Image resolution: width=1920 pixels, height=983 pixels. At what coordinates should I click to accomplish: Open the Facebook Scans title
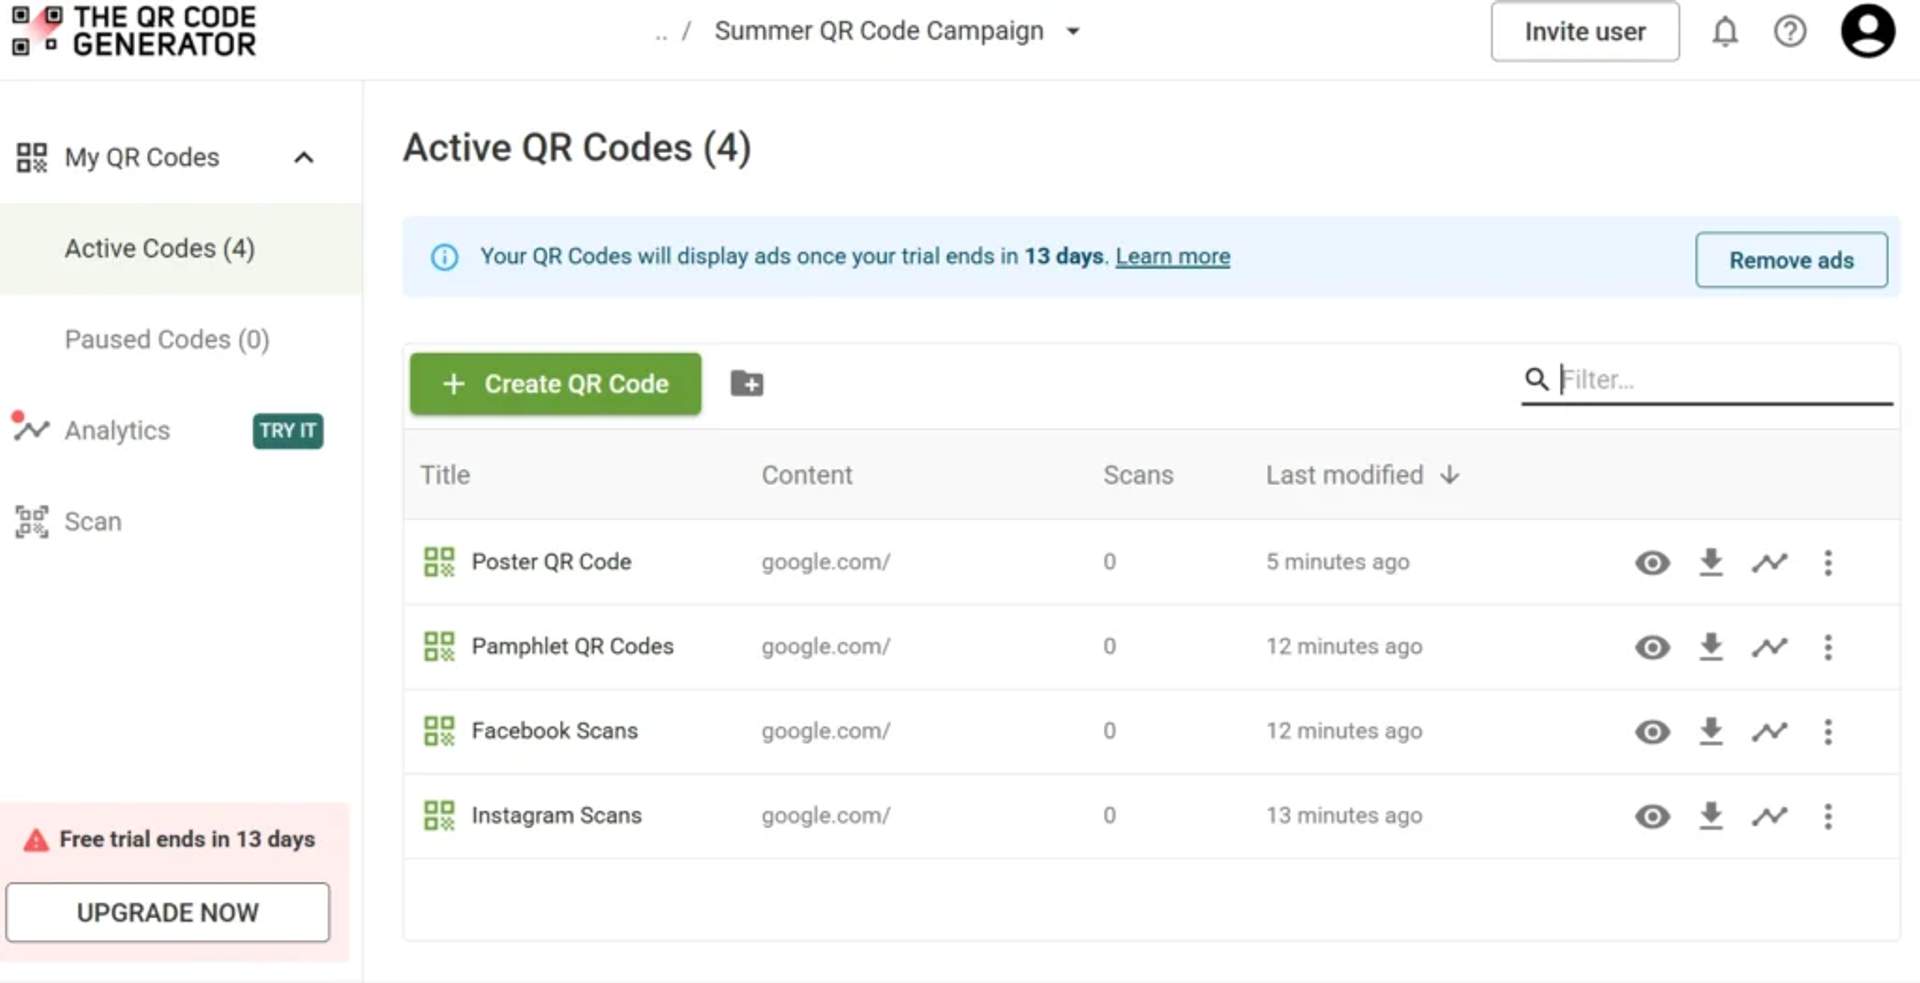(554, 731)
